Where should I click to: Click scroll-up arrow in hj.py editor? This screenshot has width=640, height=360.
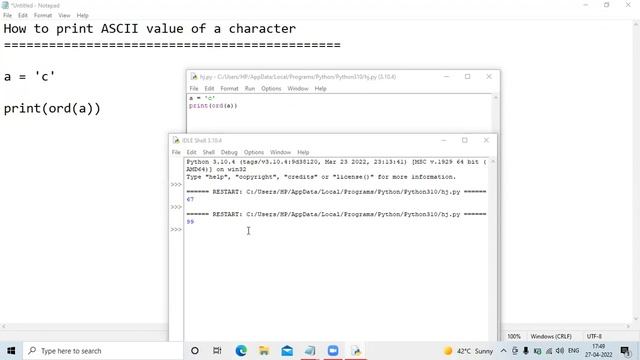496,98
